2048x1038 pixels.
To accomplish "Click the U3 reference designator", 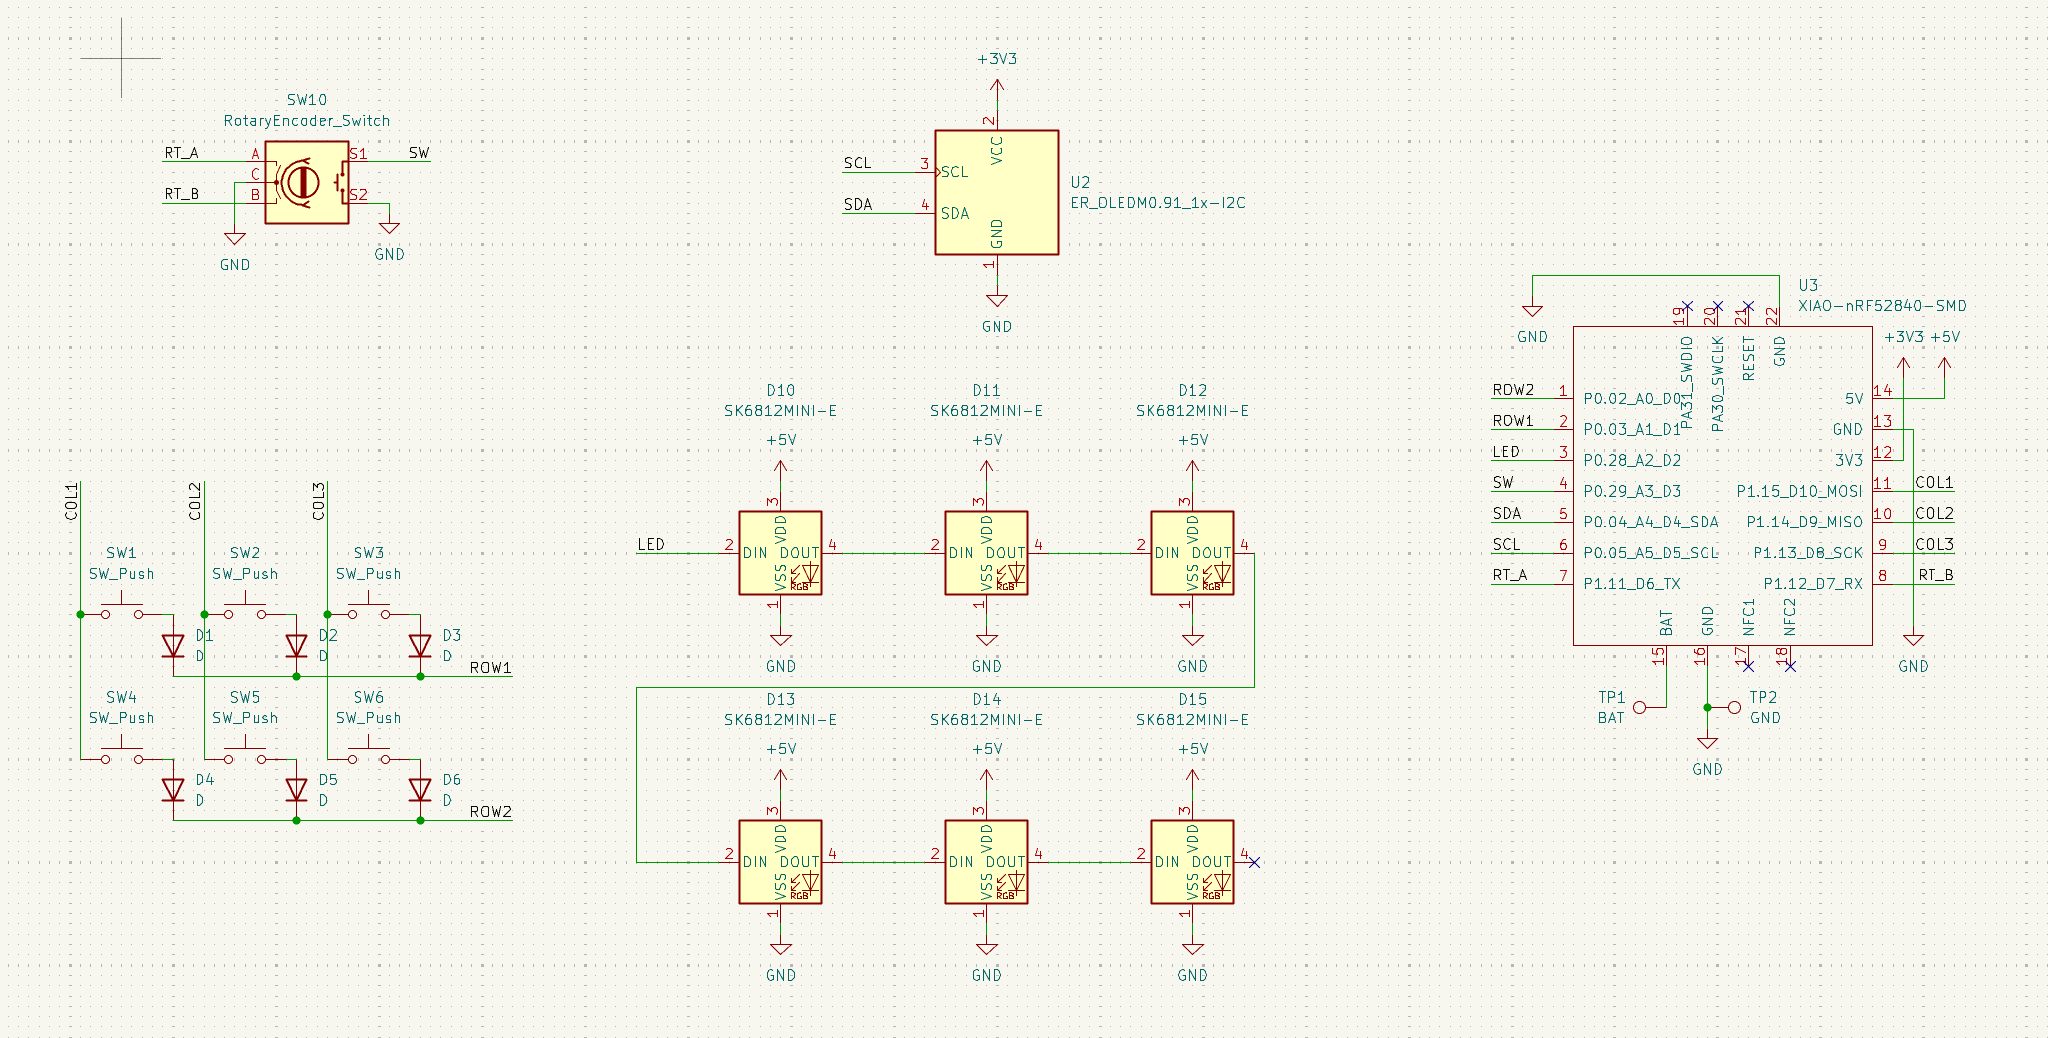I will tap(1808, 285).
